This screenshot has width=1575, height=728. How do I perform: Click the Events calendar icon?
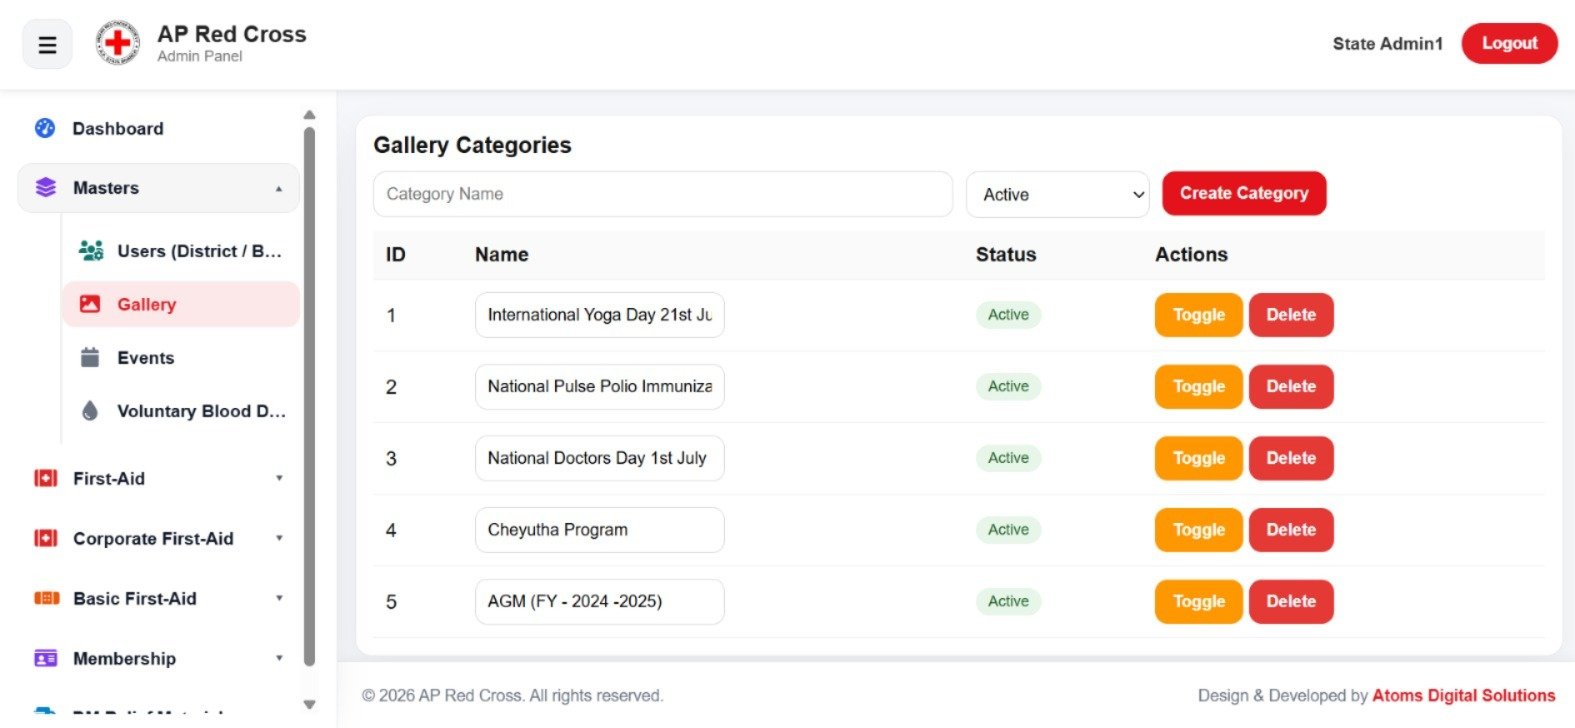pyautogui.click(x=90, y=357)
